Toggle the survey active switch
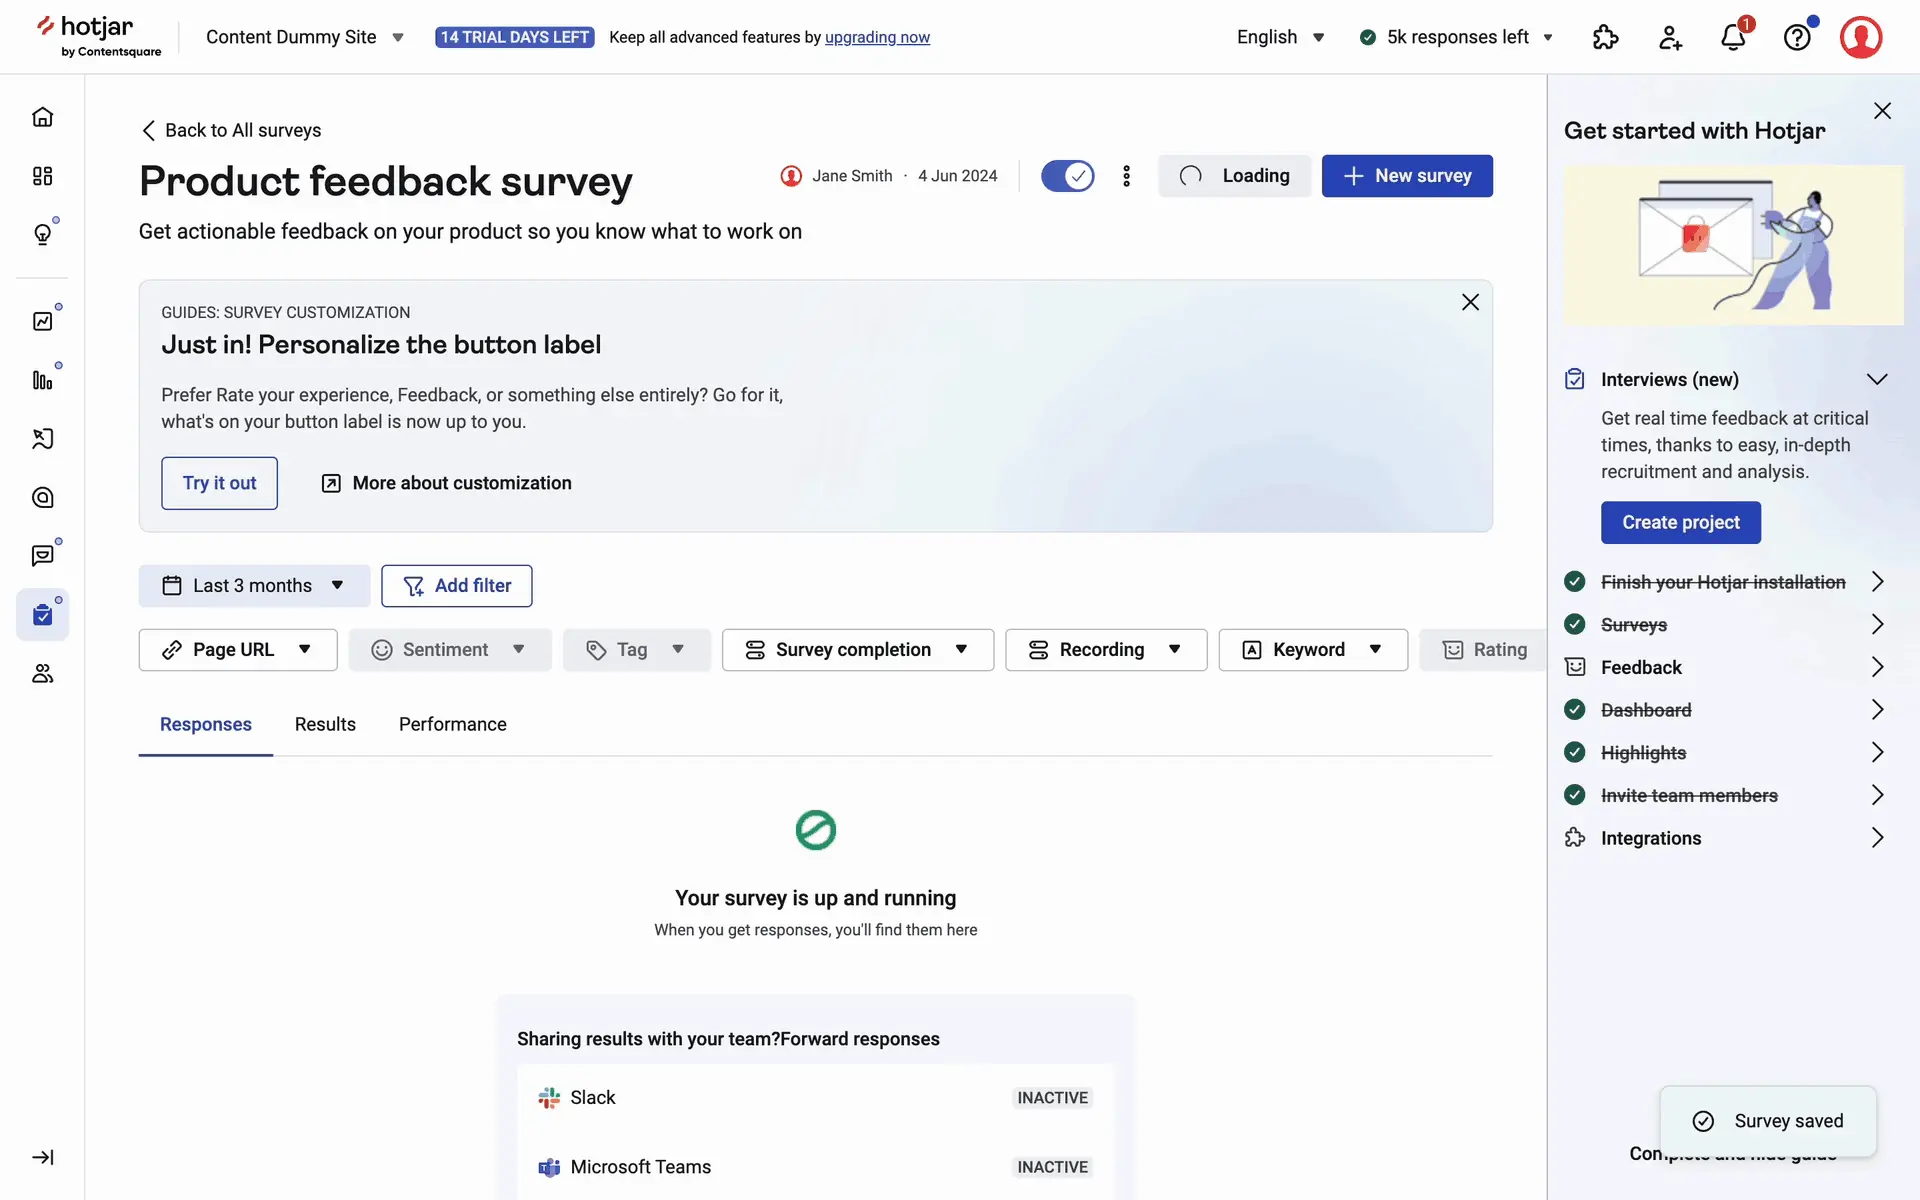Viewport: 1920px width, 1200px height. point(1067,176)
